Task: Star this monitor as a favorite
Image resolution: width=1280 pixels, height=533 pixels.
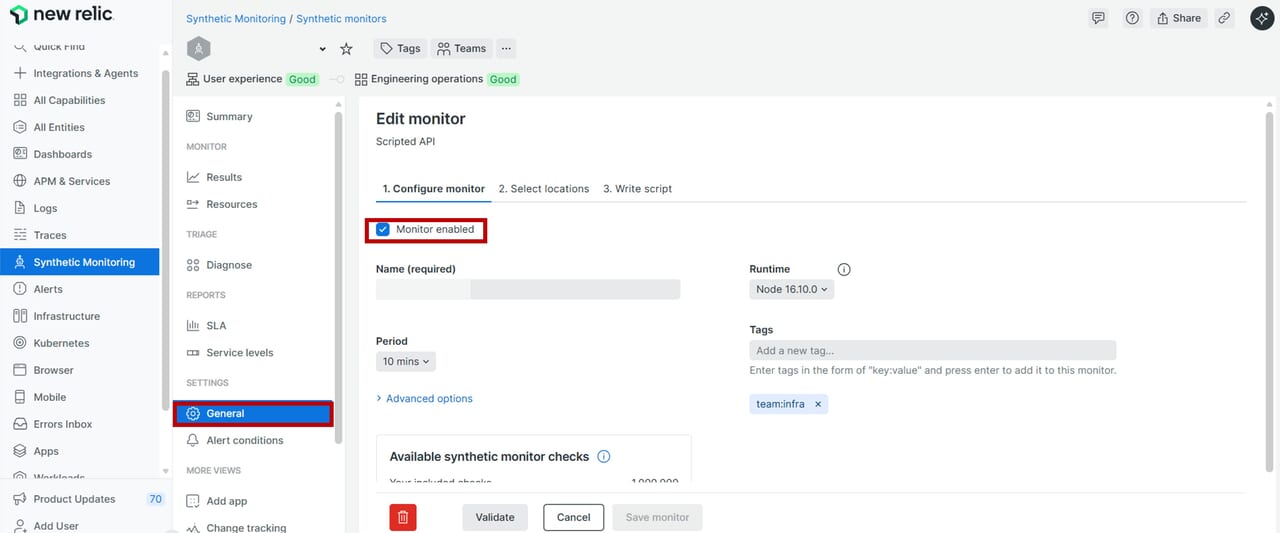Action: click(x=346, y=49)
